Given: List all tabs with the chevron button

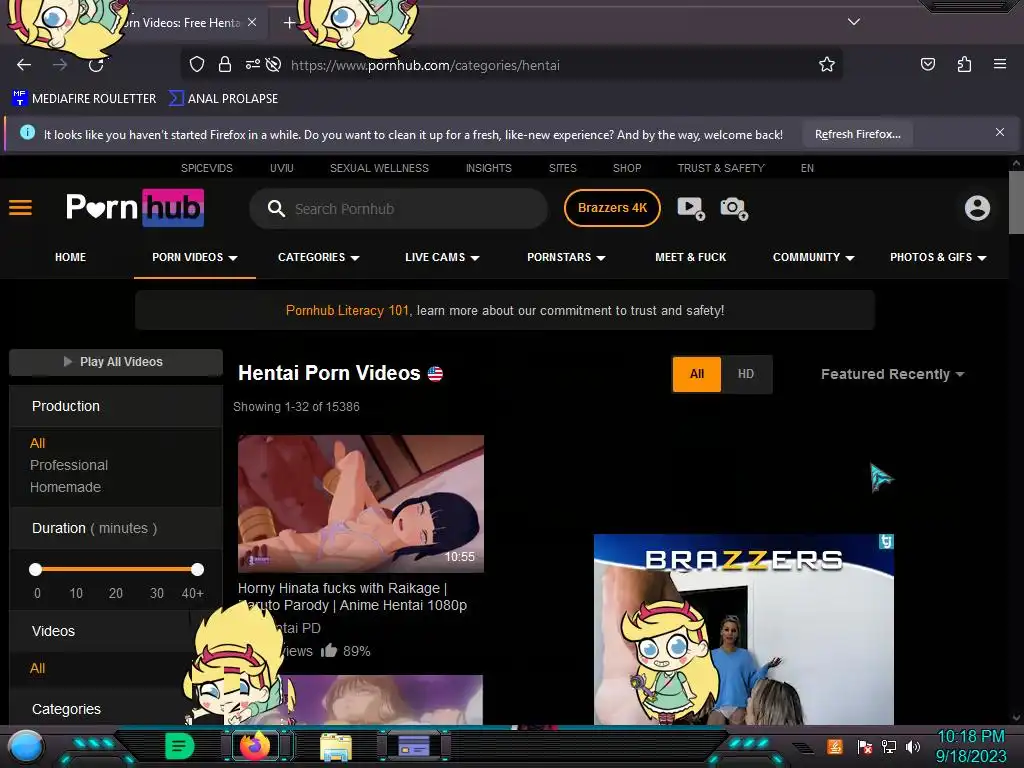Looking at the screenshot, I should [854, 22].
